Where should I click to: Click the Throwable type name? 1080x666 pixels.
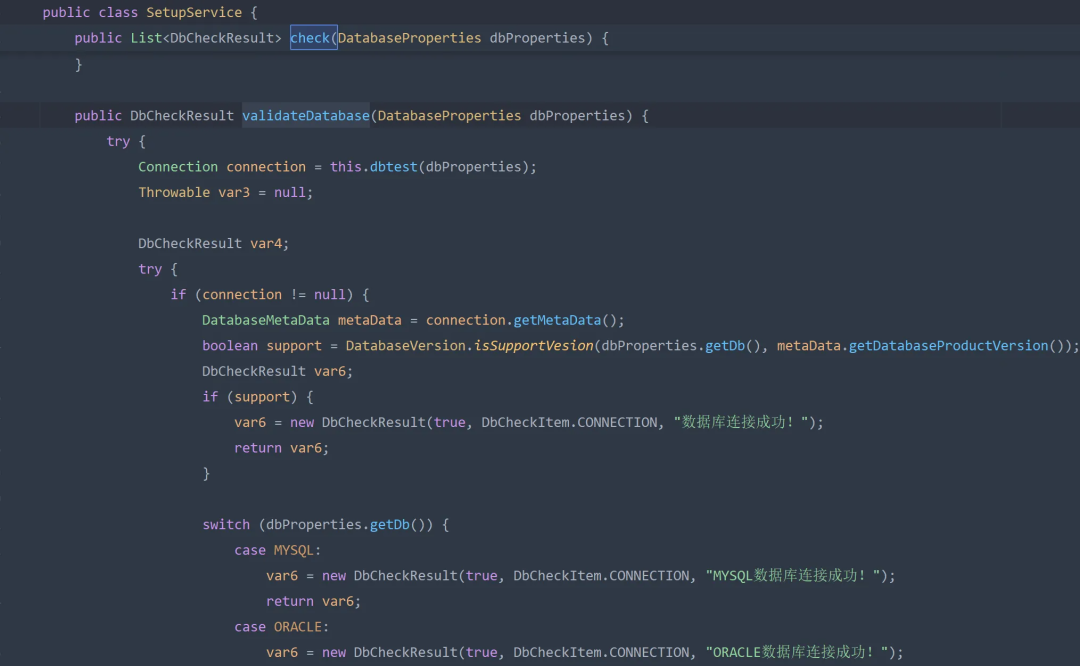tap(174, 192)
